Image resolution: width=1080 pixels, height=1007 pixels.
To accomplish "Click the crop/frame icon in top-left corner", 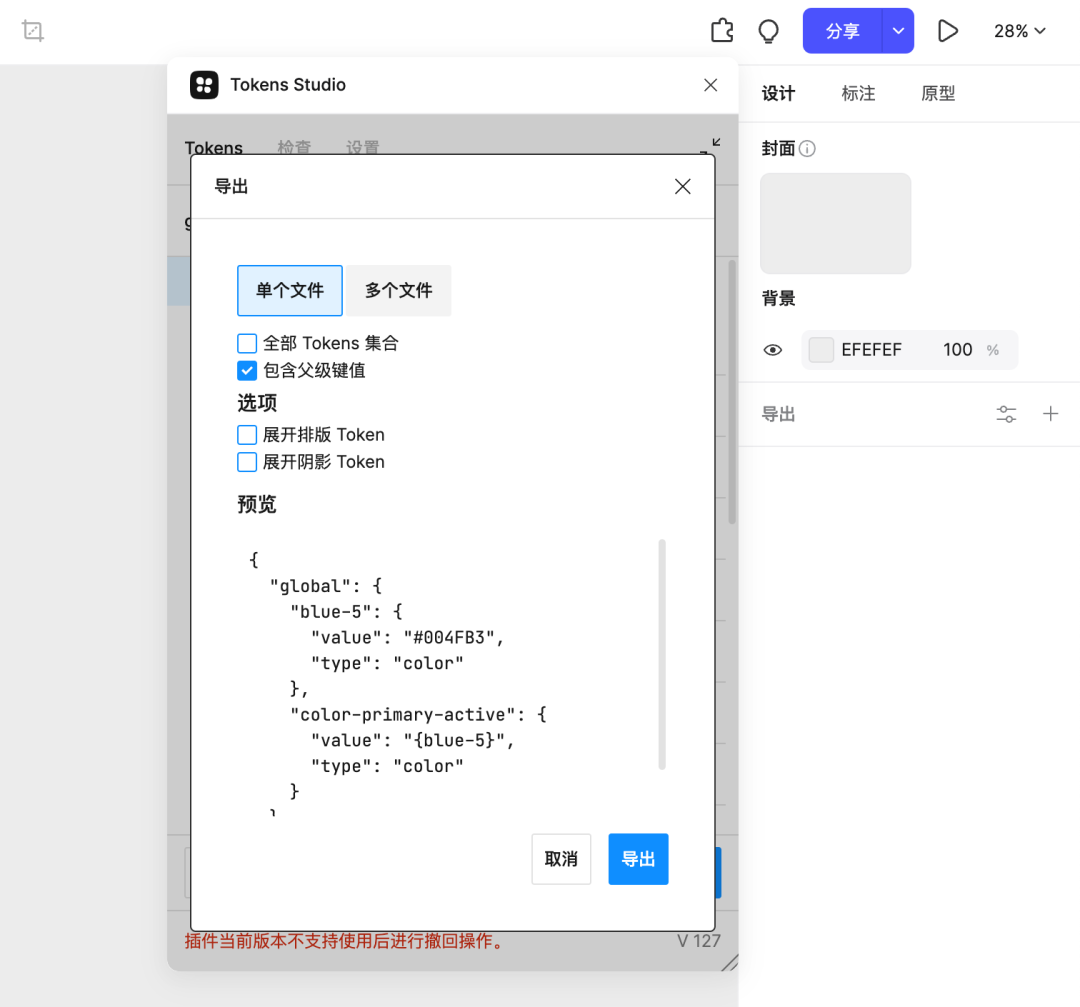I will pos(32,31).
